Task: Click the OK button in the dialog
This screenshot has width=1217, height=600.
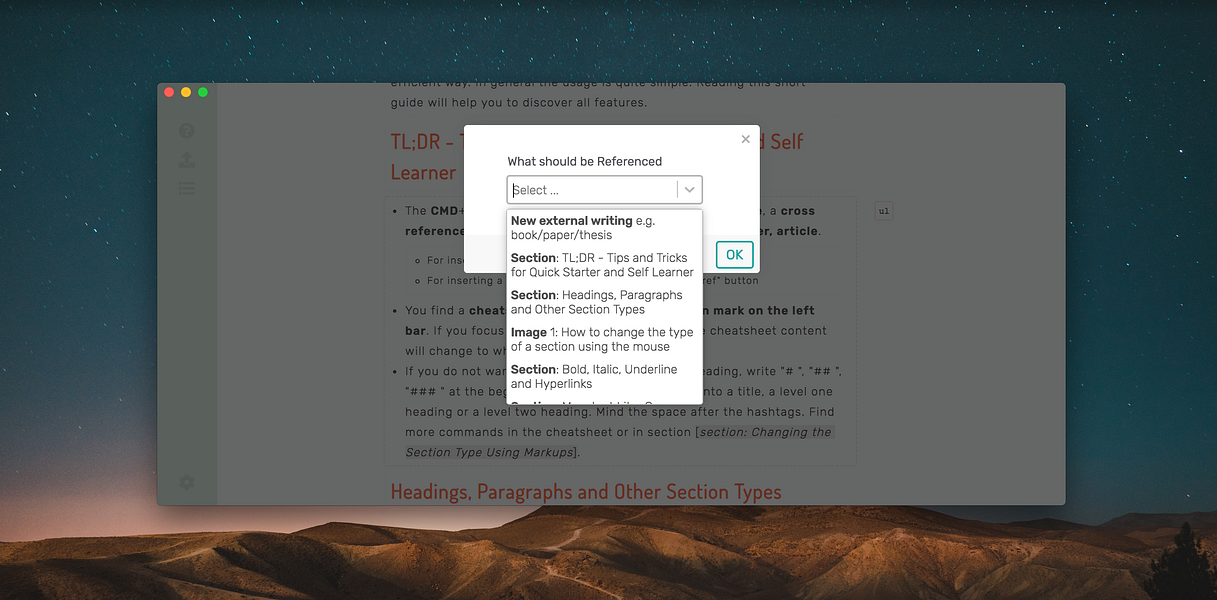Action: (x=734, y=255)
